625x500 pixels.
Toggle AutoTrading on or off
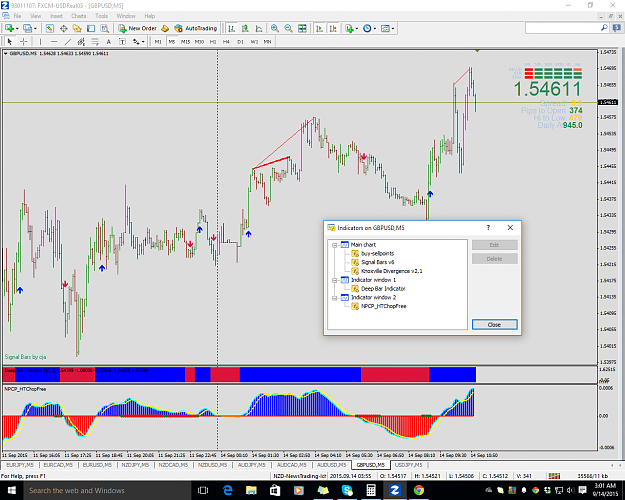(195, 28)
